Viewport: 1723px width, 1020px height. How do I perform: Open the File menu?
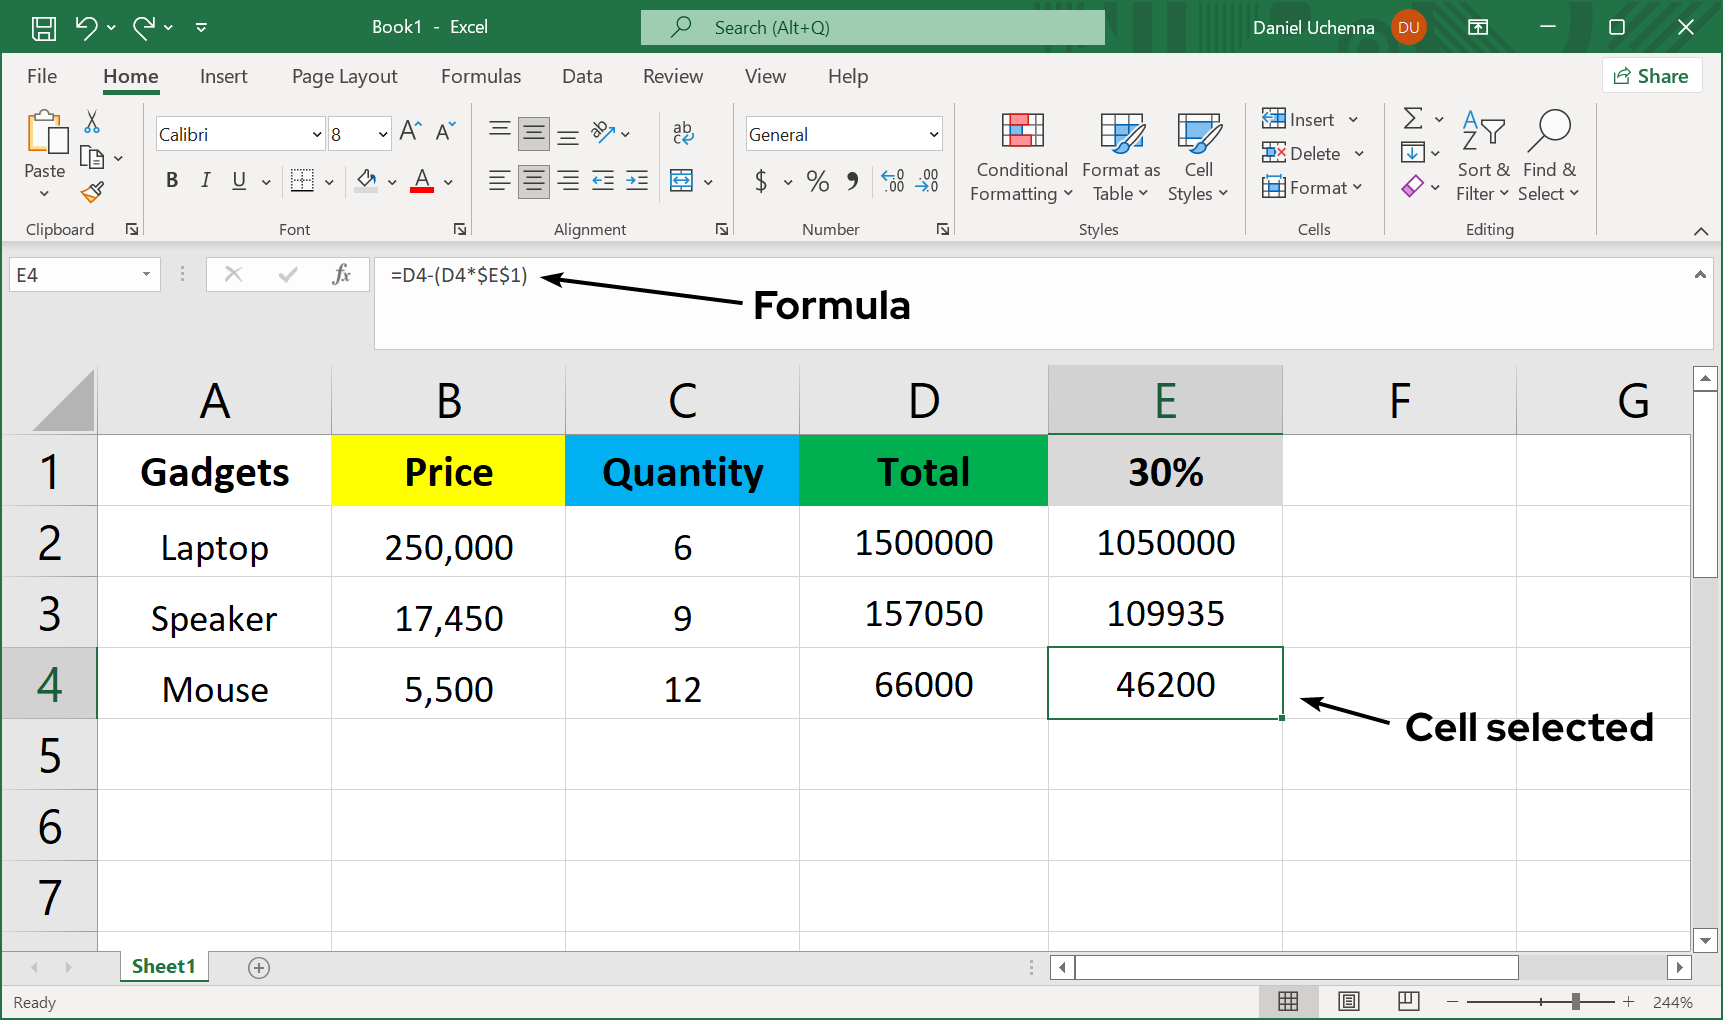42,77
